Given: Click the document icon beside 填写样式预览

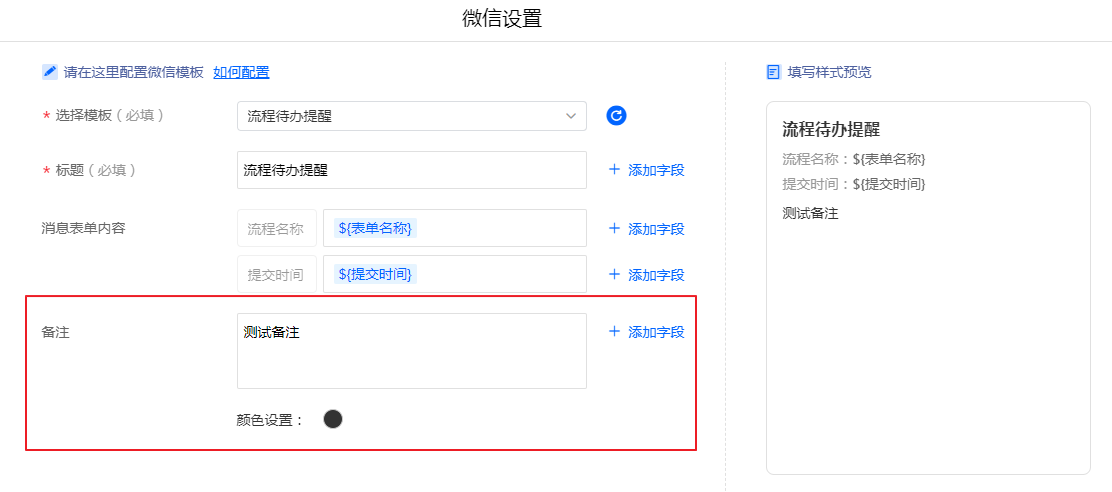Looking at the screenshot, I should pyautogui.click(x=773, y=72).
